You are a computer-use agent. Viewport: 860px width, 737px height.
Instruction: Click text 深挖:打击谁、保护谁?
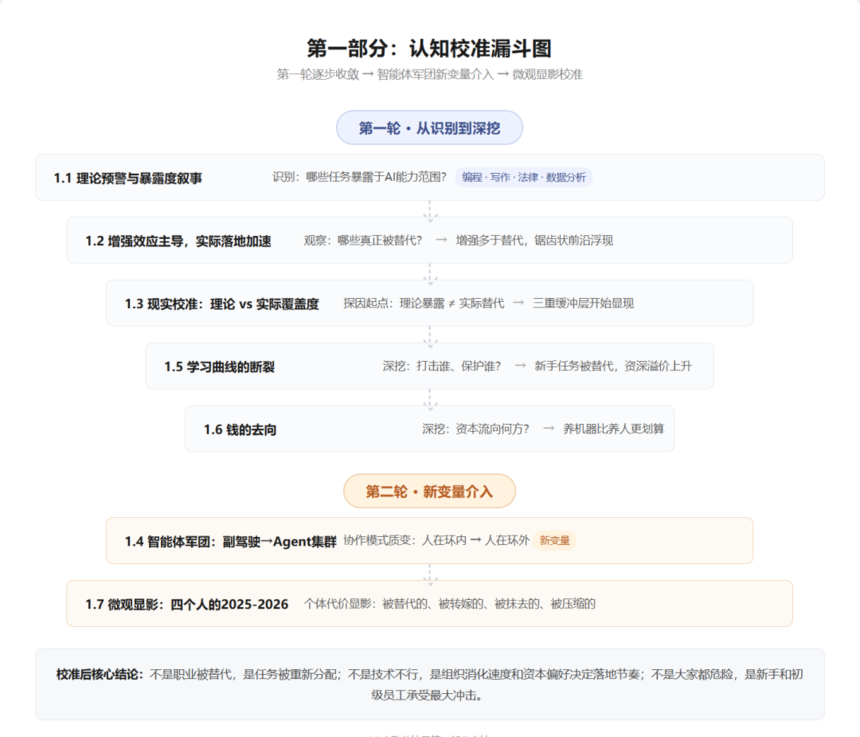(x=442, y=366)
